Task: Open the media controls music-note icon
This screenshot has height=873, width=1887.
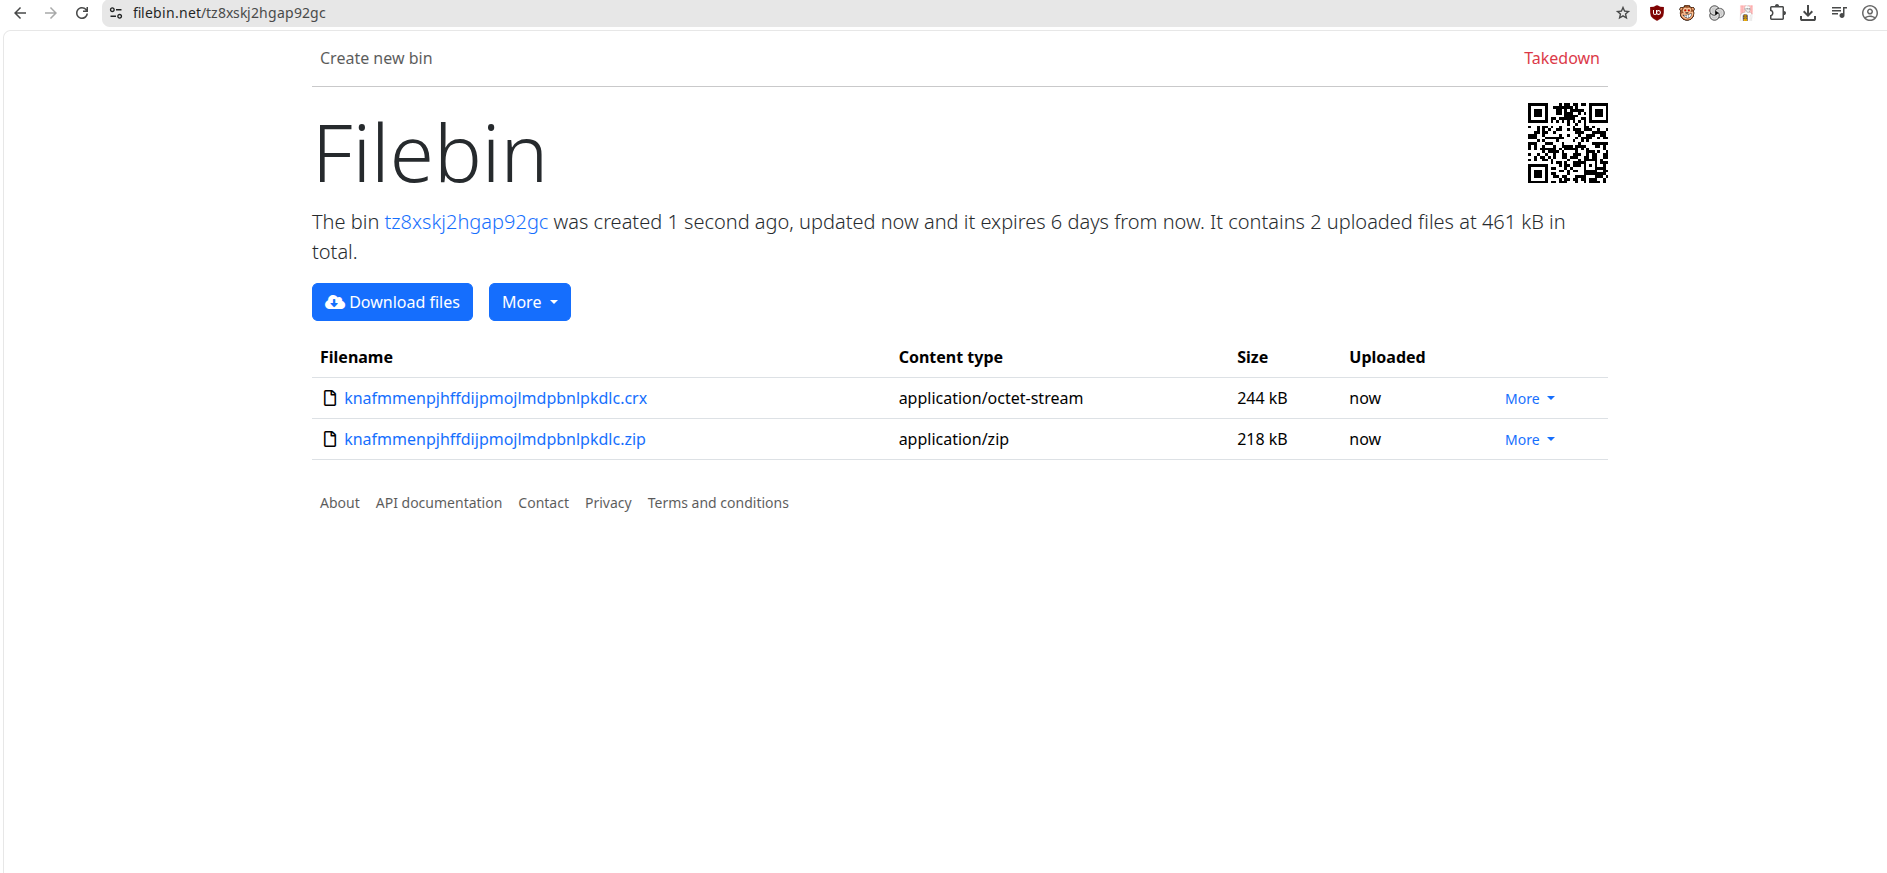Action: [x=1839, y=13]
